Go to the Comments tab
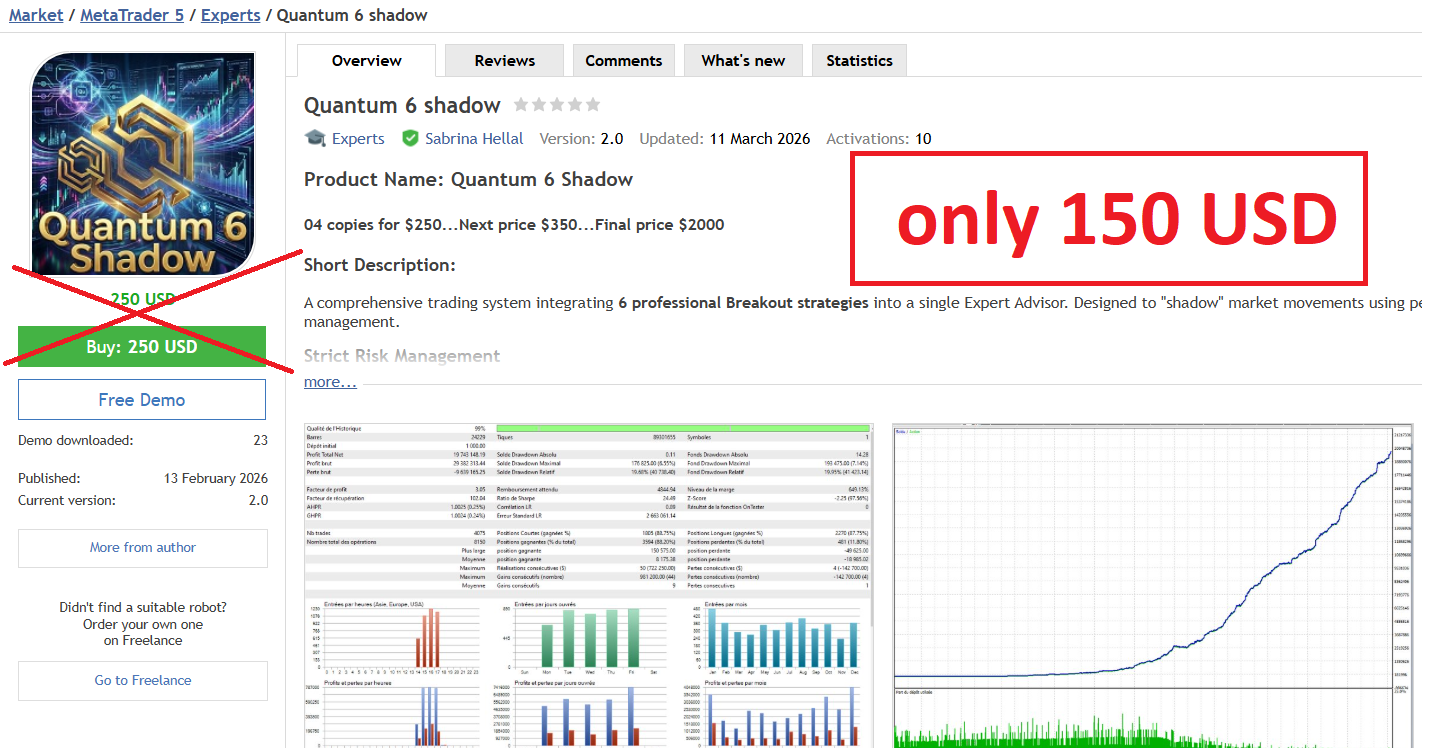The height and width of the screenshot is (748, 1432). [x=624, y=61]
